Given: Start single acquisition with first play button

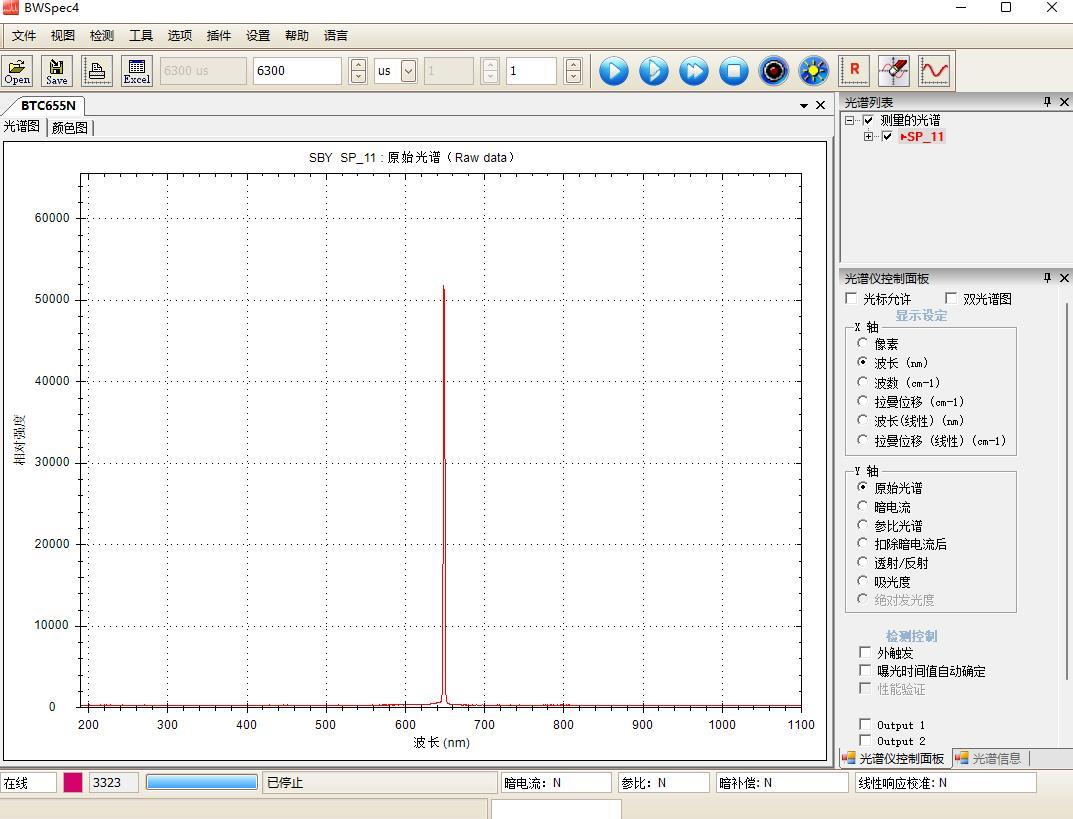Looking at the screenshot, I should tap(614, 71).
